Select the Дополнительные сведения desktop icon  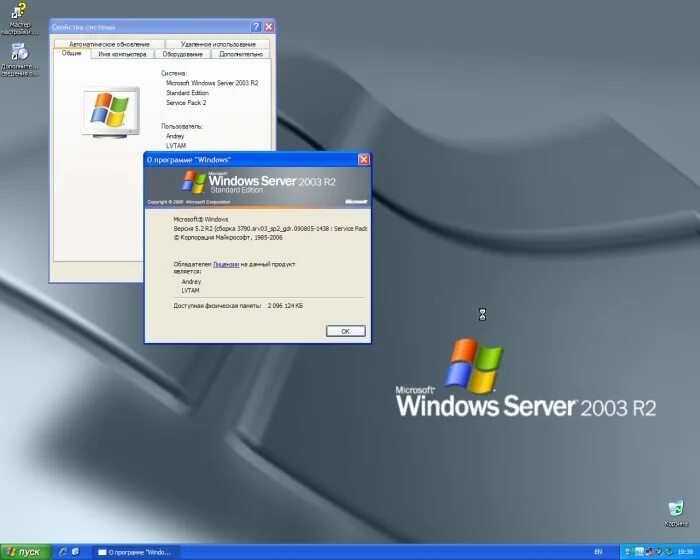click(x=20, y=59)
